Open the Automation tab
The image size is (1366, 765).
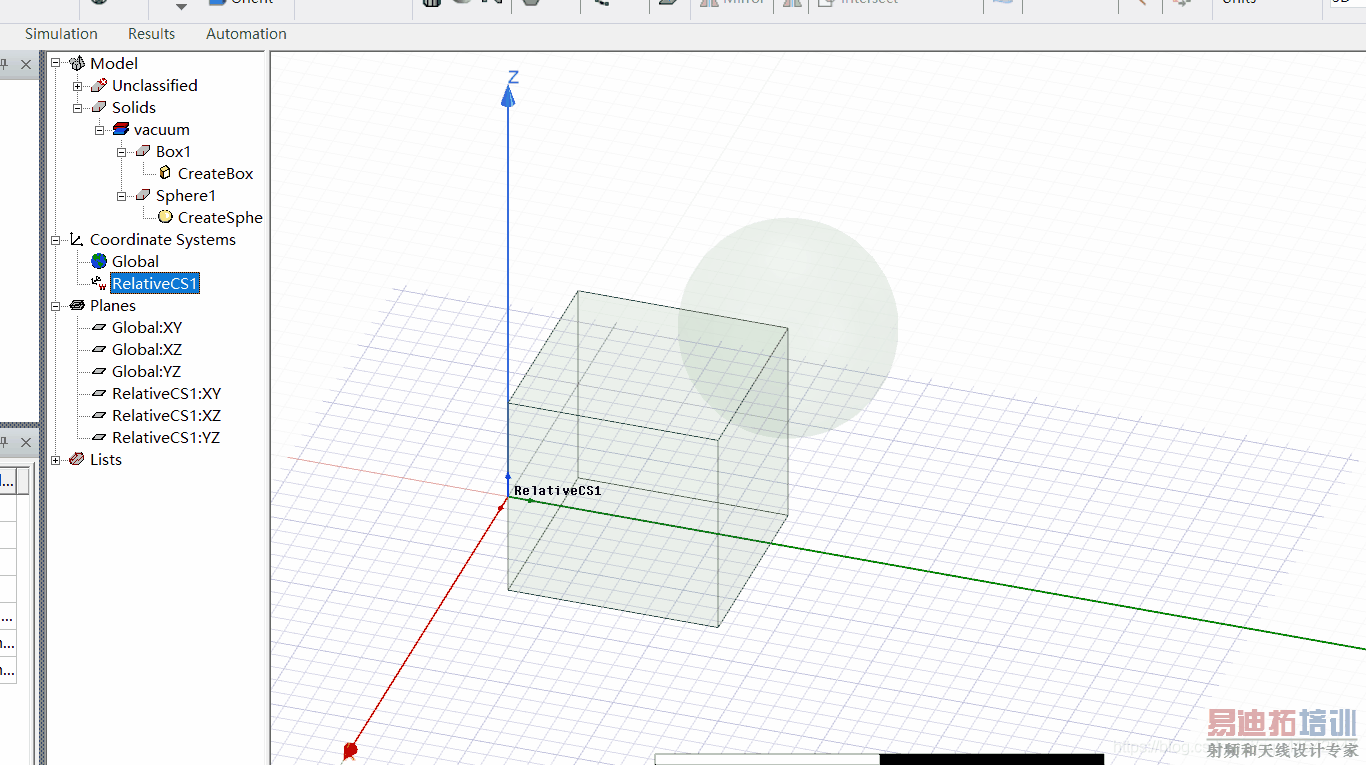coord(246,34)
